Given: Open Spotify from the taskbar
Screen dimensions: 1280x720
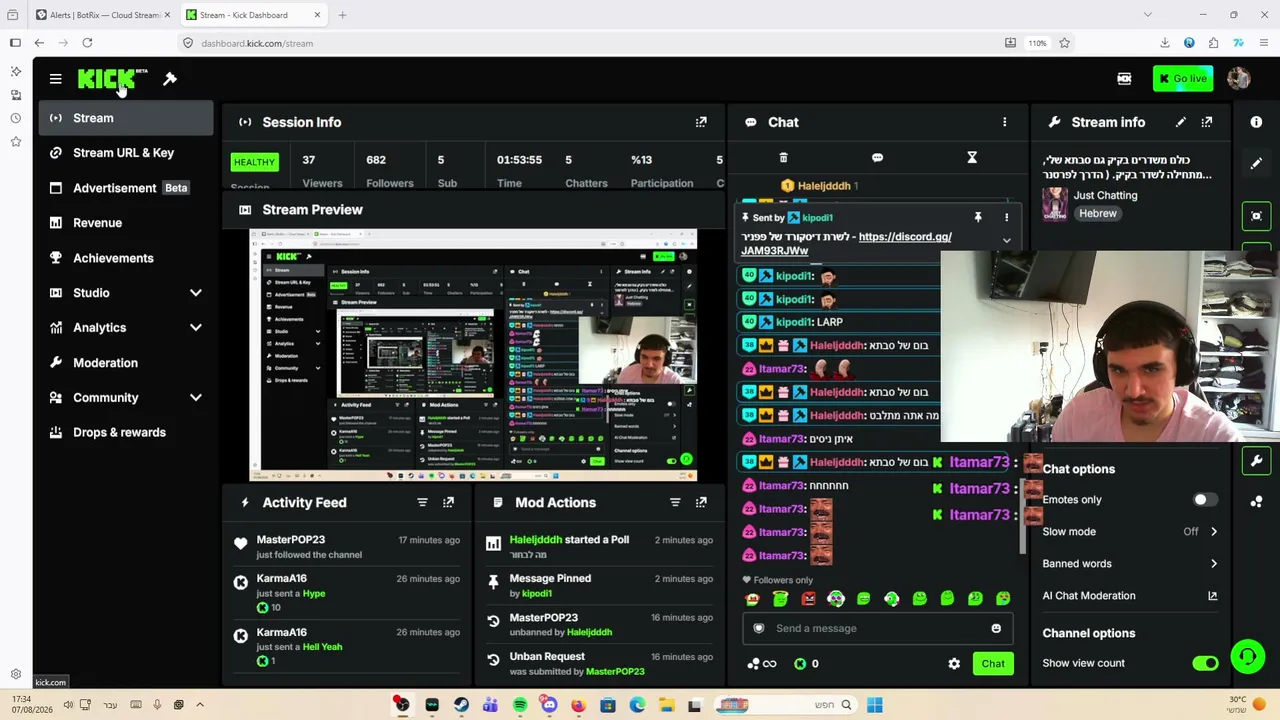Looking at the screenshot, I should pos(520,706).
